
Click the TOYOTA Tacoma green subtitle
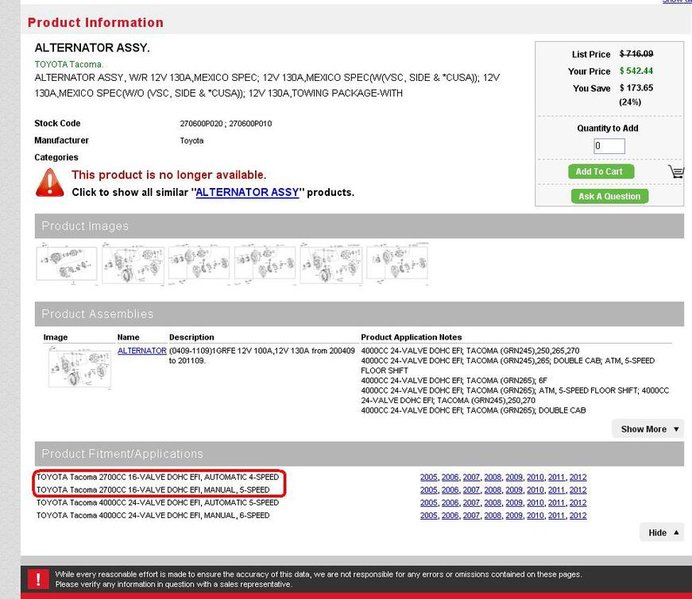[69, 64]
